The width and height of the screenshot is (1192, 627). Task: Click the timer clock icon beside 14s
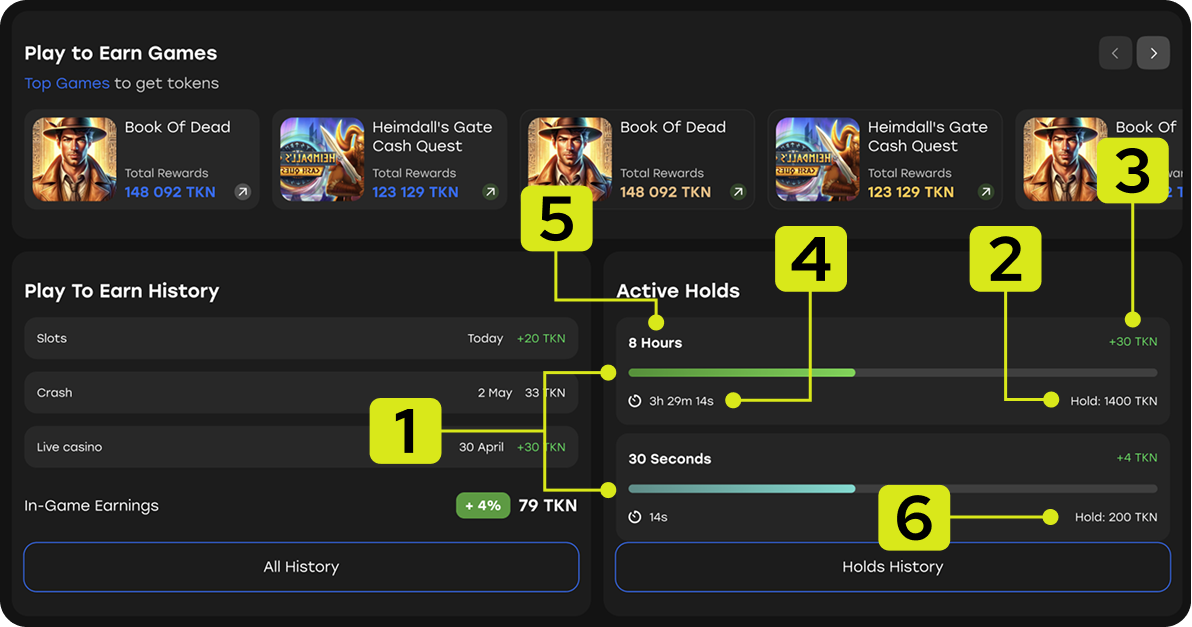coord(635,517)
